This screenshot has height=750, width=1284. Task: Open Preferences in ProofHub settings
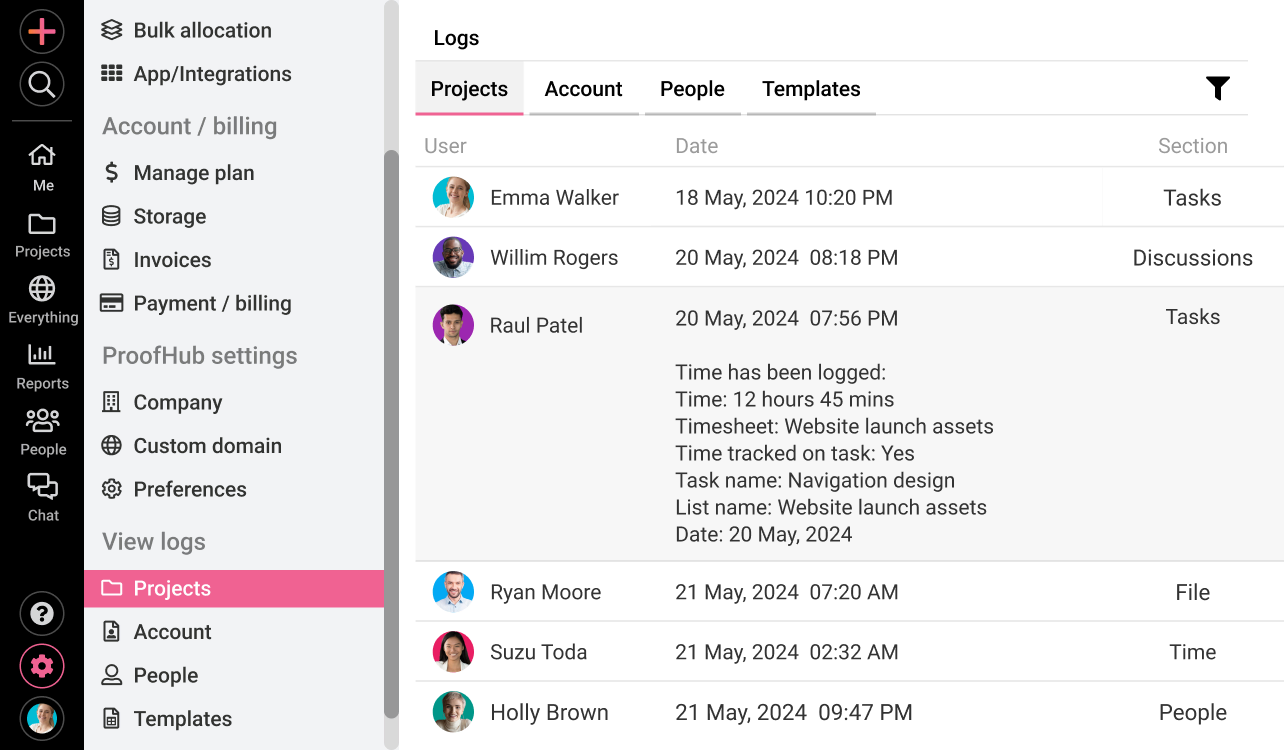[x=190, y=489]
